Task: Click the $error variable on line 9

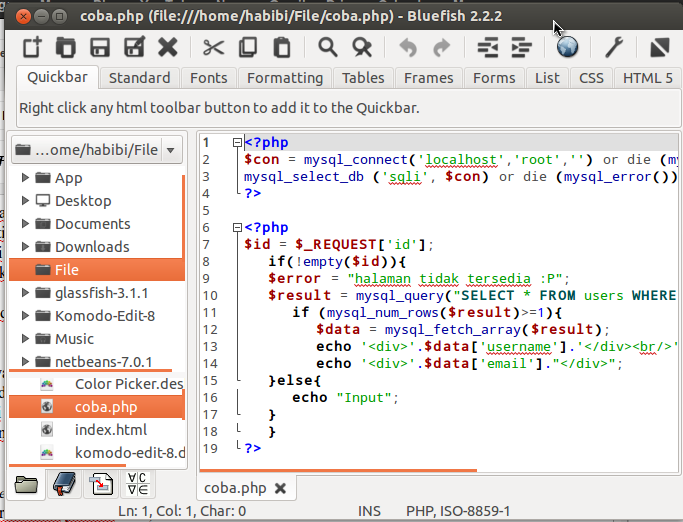Action: pyautogui.click(x=294, y=278)
